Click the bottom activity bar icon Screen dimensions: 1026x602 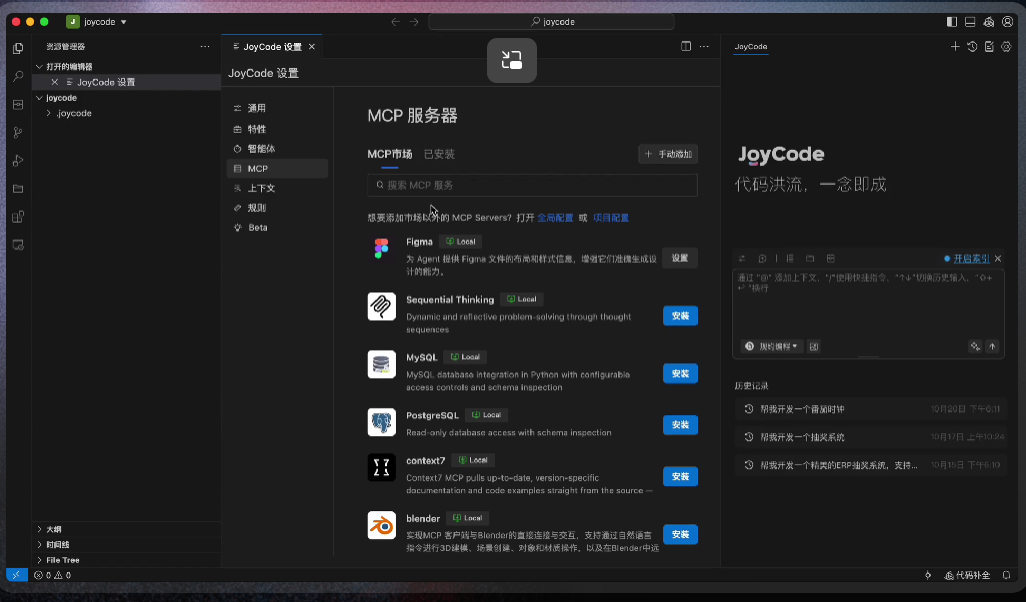(18, 245)
